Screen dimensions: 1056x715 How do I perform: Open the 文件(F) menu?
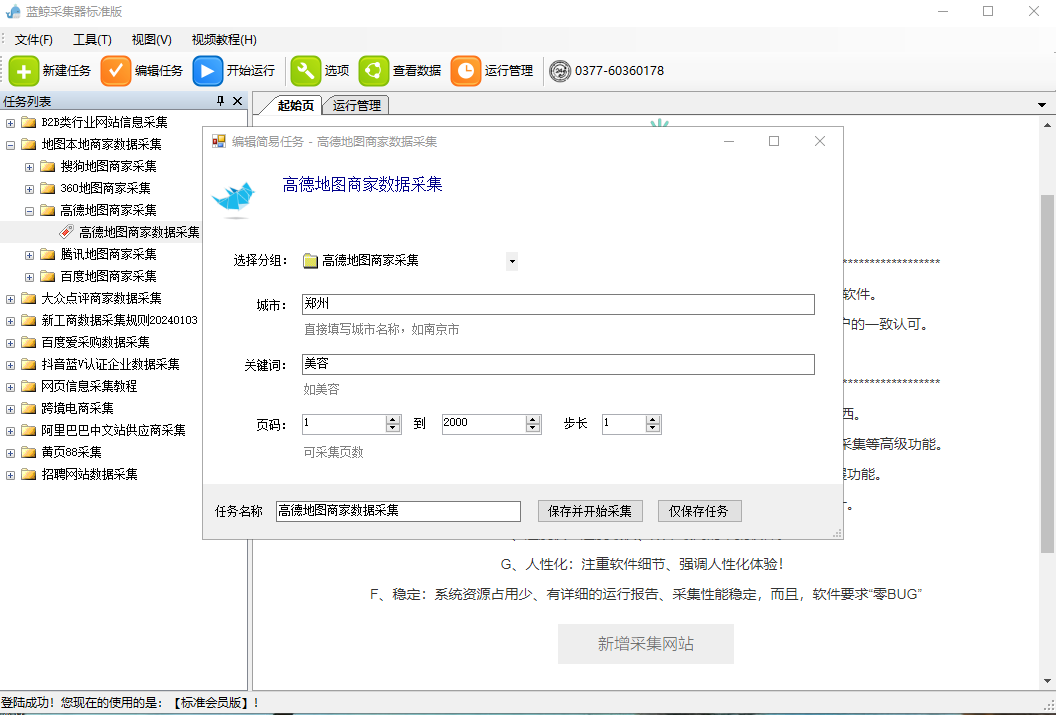point(34,40)
